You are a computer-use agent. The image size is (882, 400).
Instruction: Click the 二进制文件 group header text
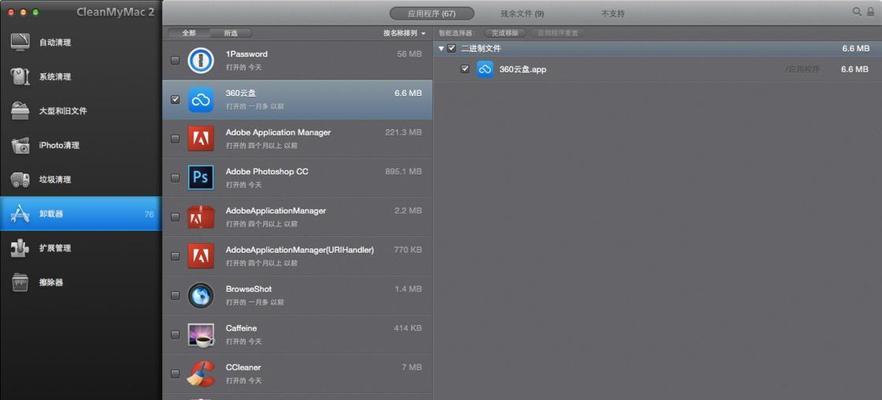(x=480, y=48)
